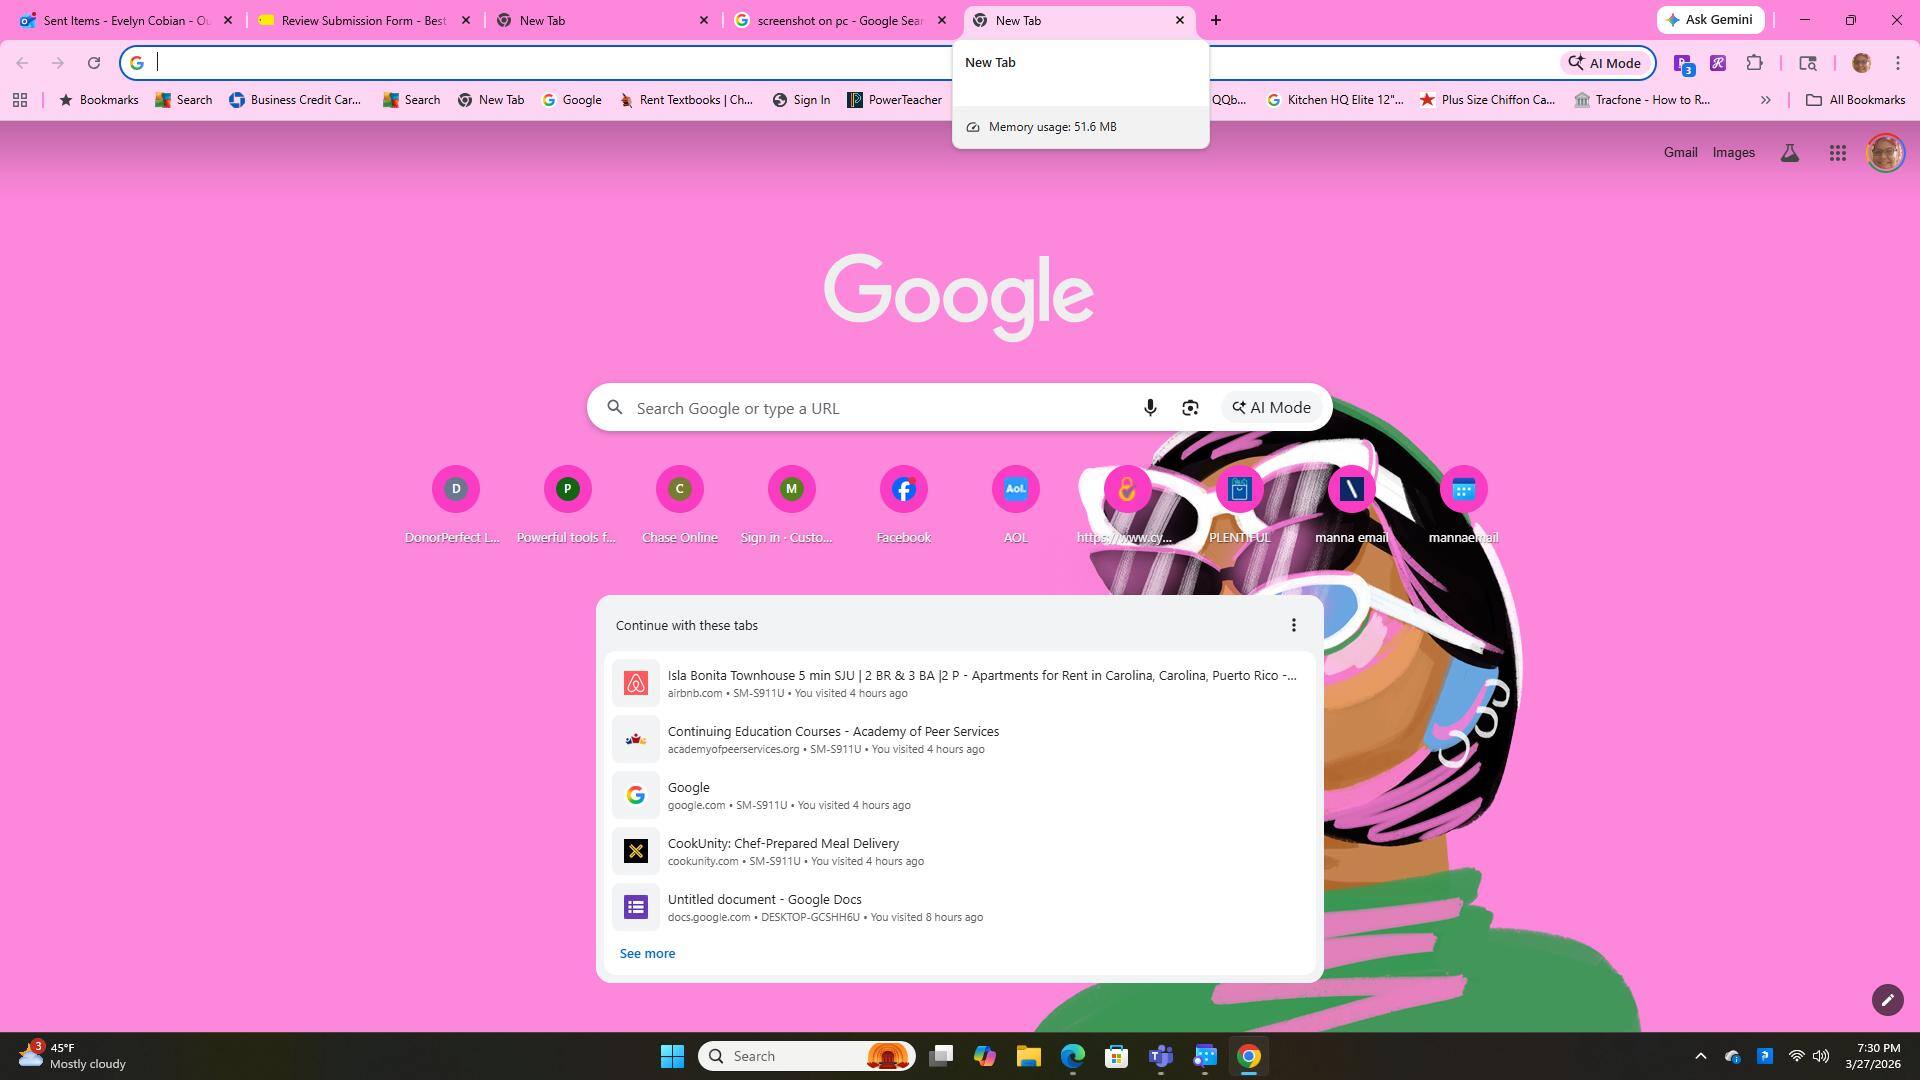
Task: Switch to Review Submission Form tab
Action: click(362, 20)
